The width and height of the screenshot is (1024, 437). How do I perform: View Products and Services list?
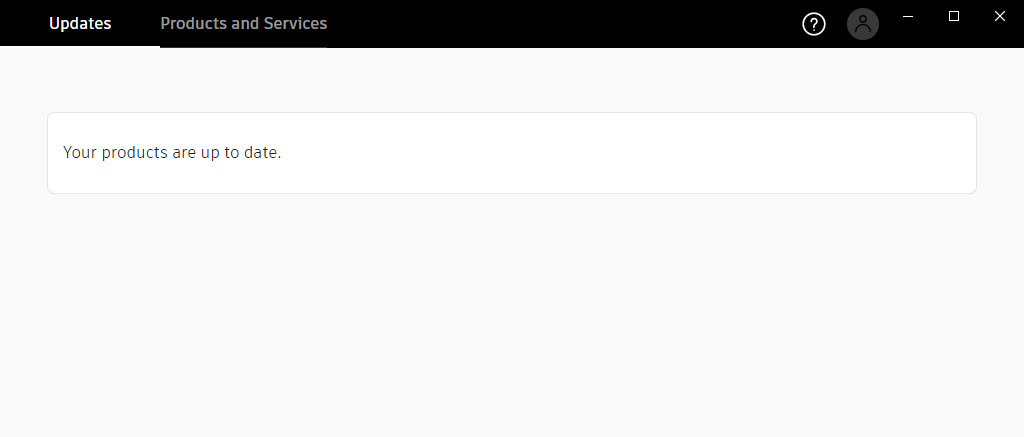pos(244,24)
